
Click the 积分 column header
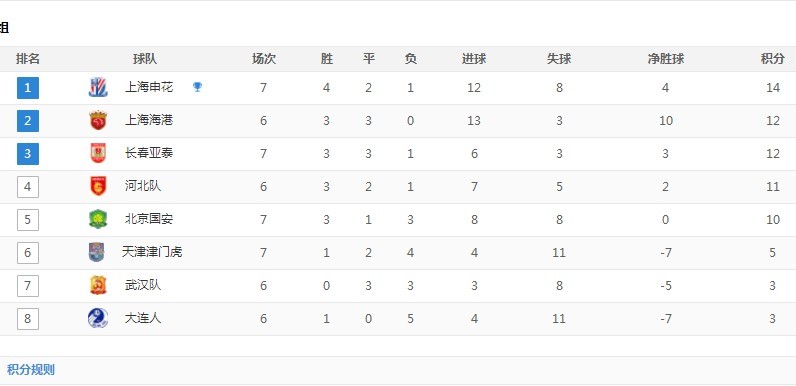(x=772, y=59)
